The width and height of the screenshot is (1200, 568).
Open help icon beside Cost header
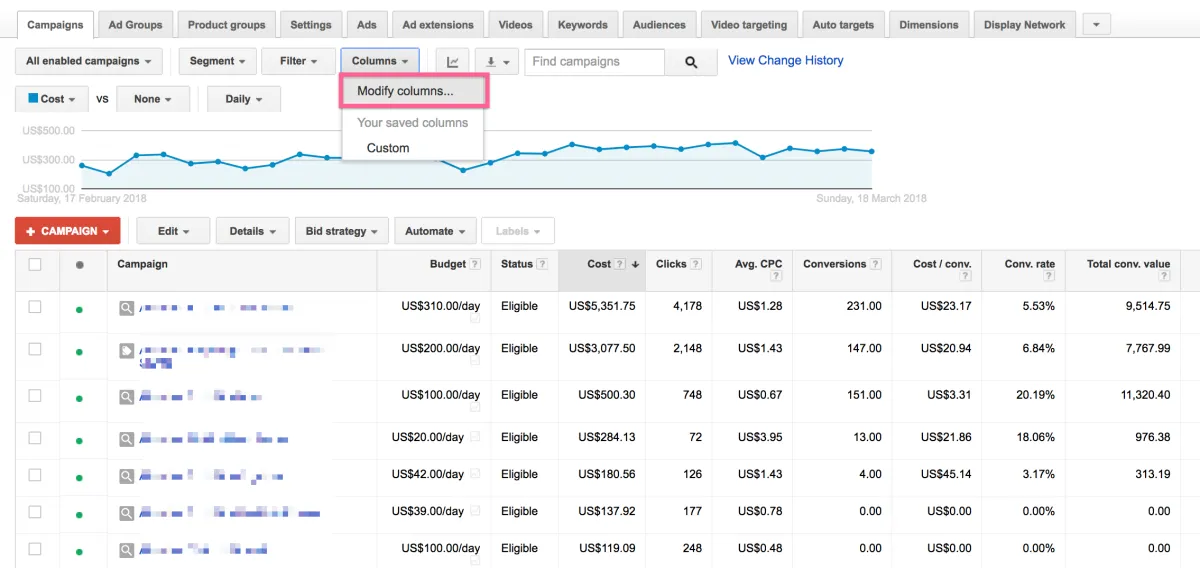(x=620, y=265)
